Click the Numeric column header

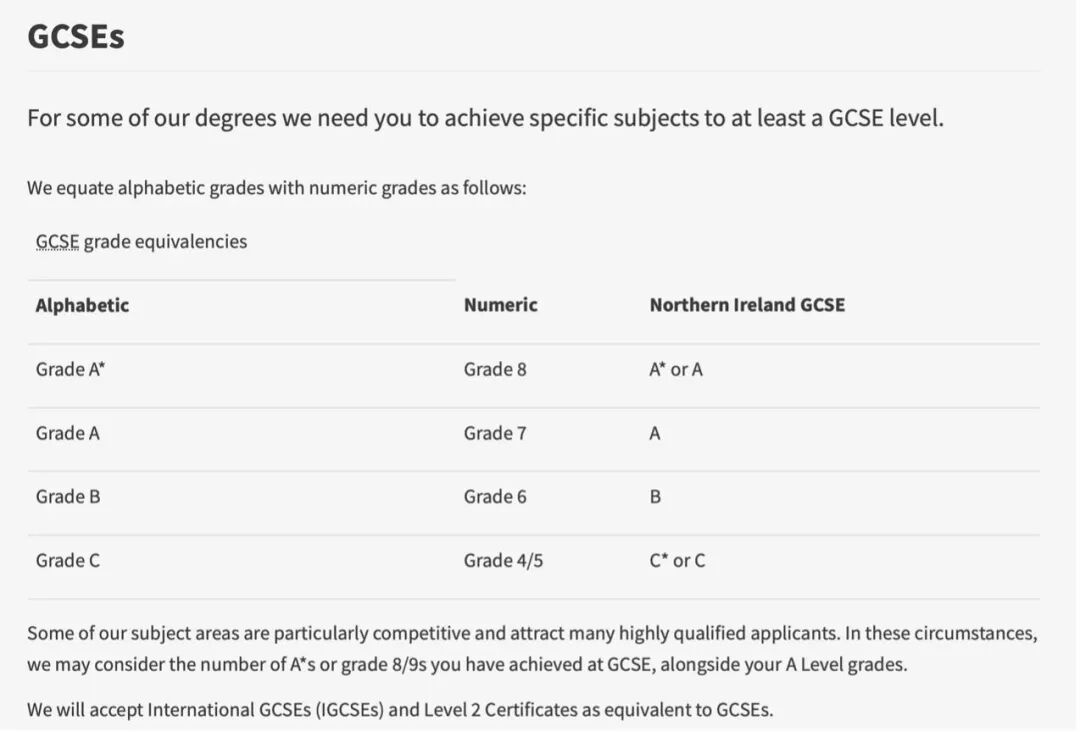(x=500, y=306)
